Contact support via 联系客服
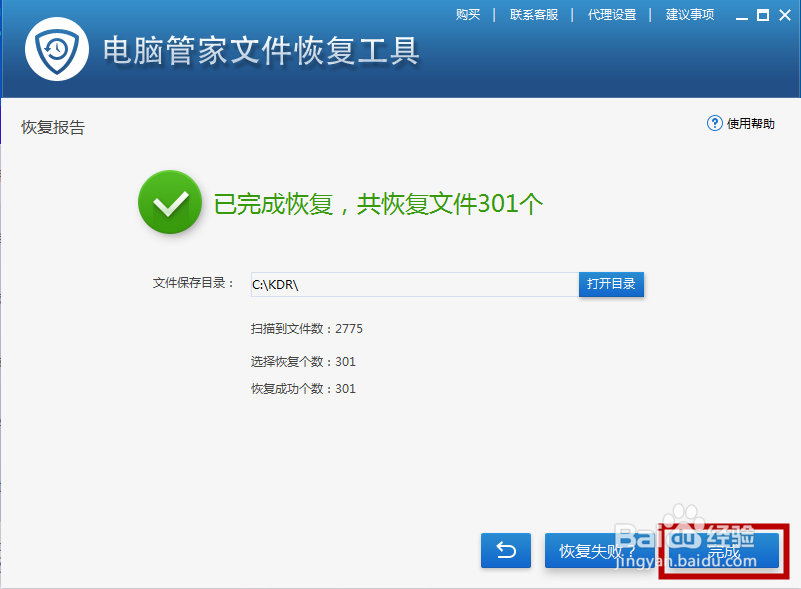801x589 pixels. [x=534, y=15]
